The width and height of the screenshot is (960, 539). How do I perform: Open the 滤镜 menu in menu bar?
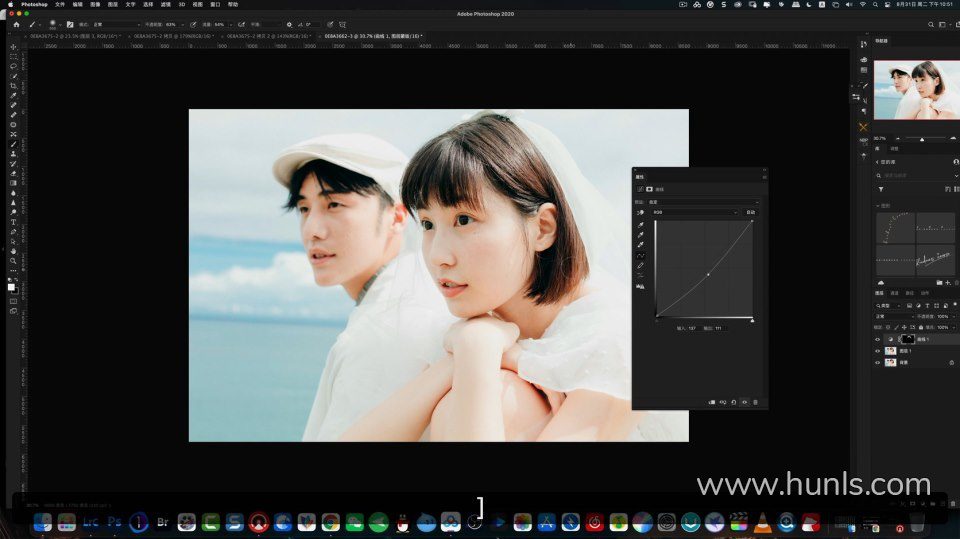(x=165, y=4)
